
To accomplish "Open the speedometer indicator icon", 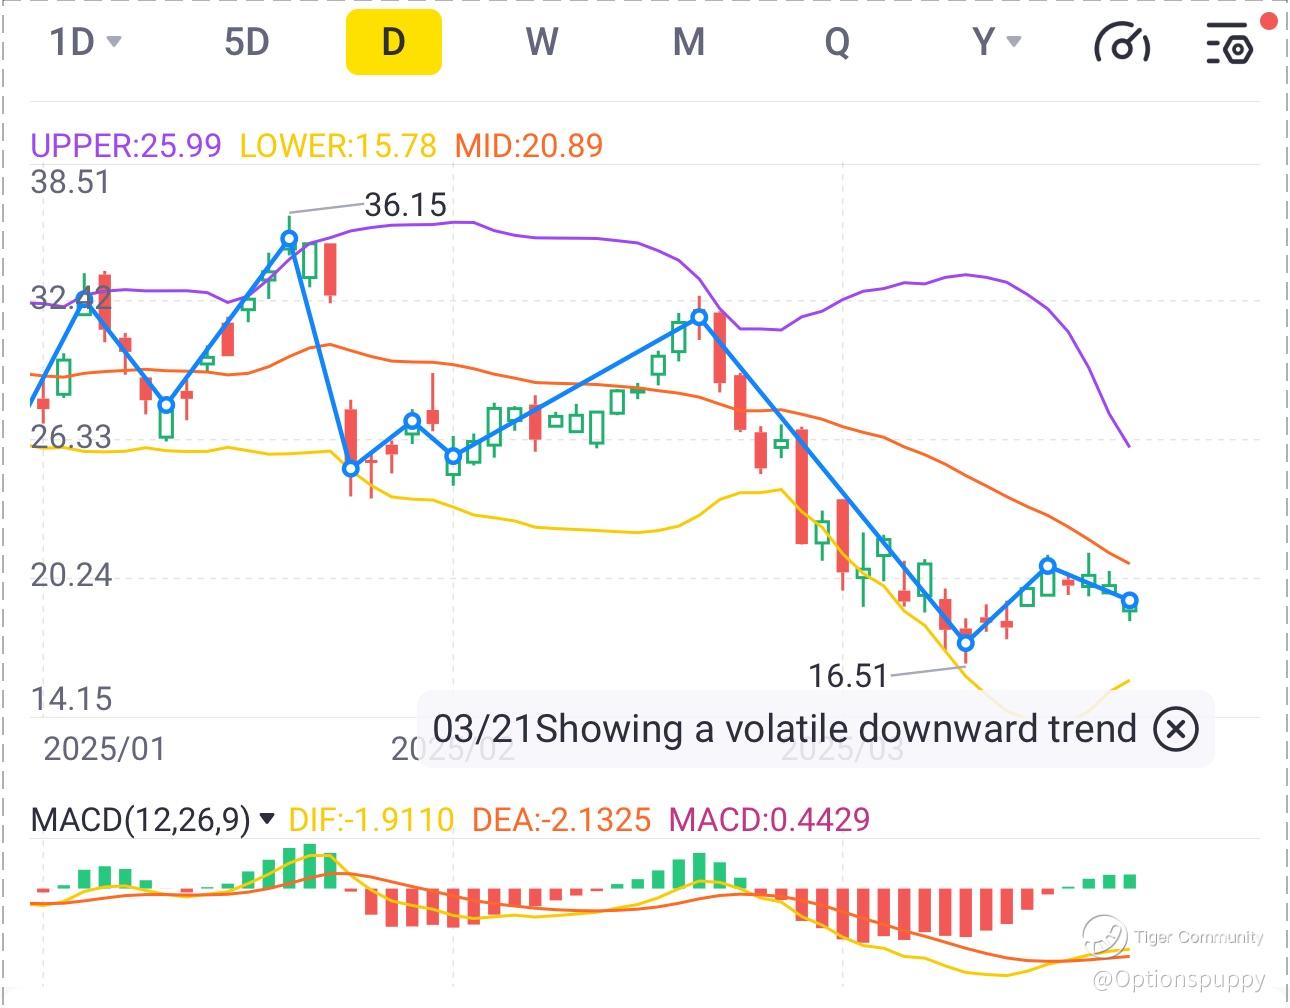I will [1122, 44].
